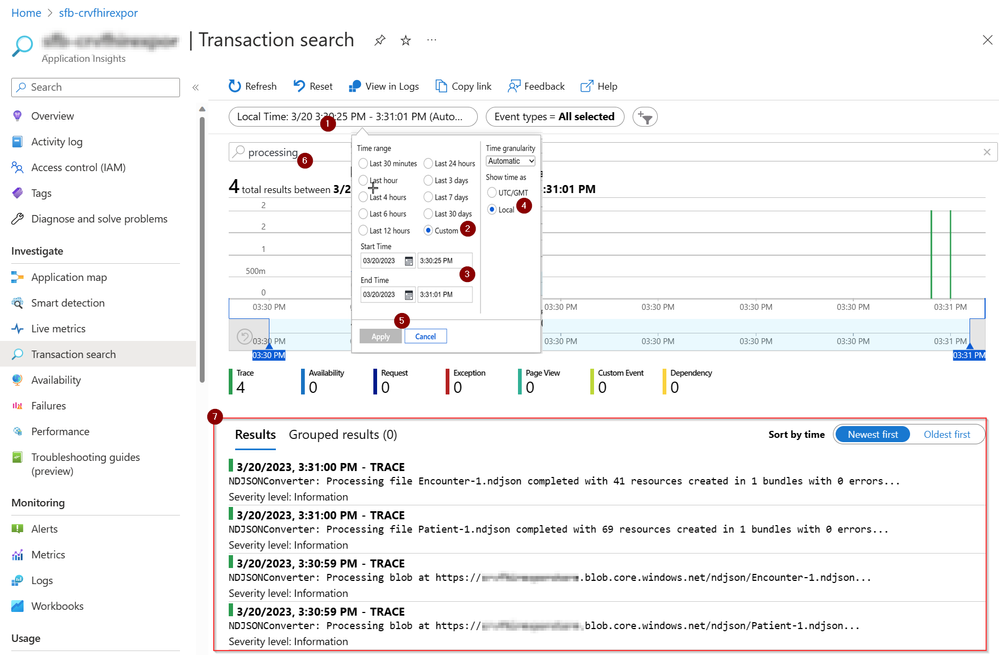Open Performance in the sidebar
This screenshot has width=999, height=655.
(60, 431)
